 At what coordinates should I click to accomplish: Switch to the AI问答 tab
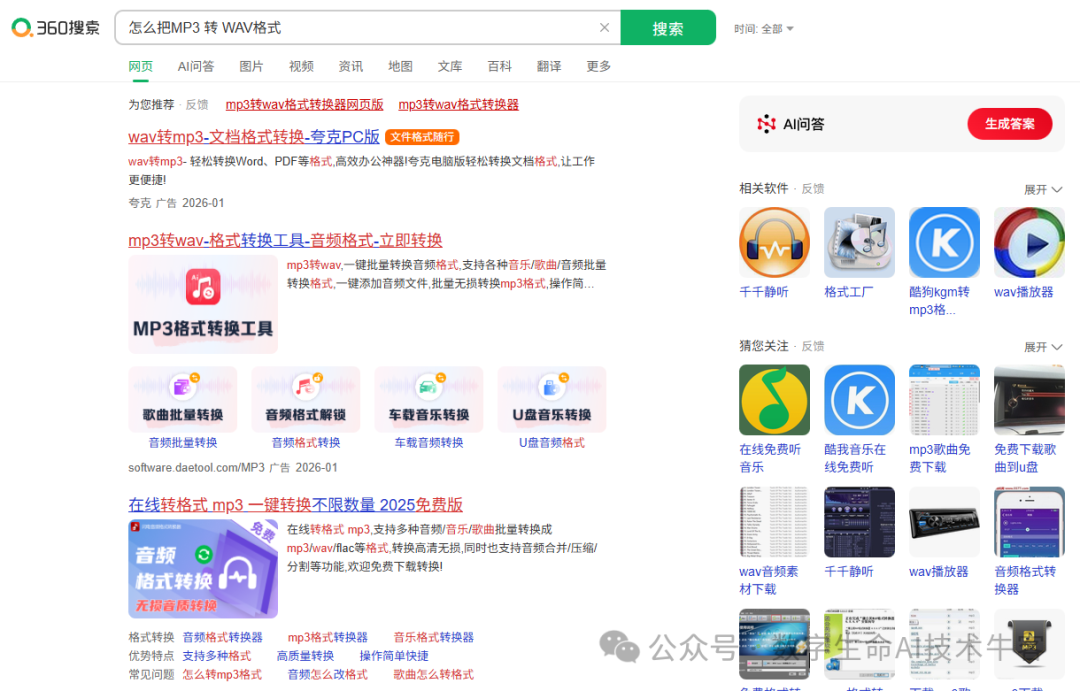tap(196, 66)
